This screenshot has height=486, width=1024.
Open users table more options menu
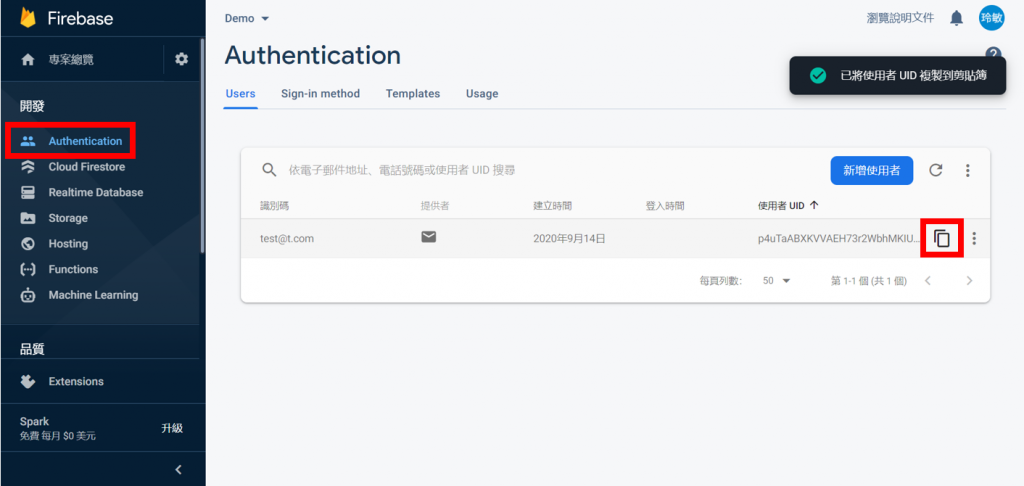(968, 170)
